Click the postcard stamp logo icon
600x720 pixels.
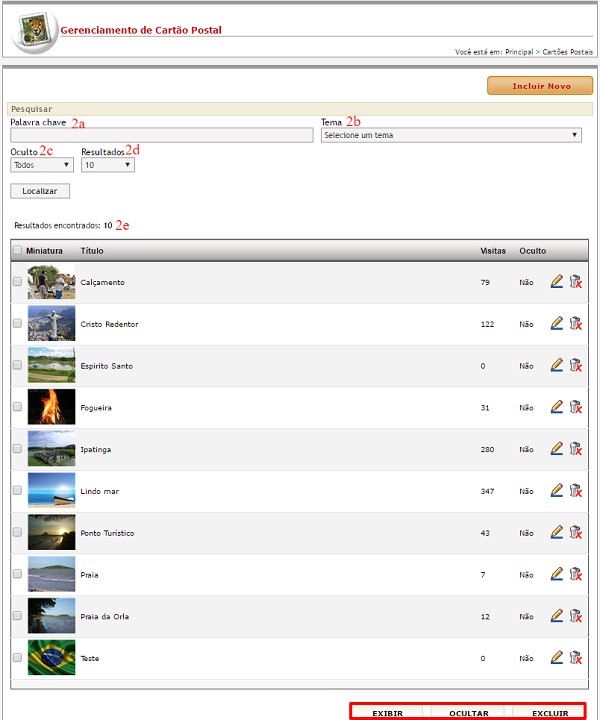[x=35, y=31]
